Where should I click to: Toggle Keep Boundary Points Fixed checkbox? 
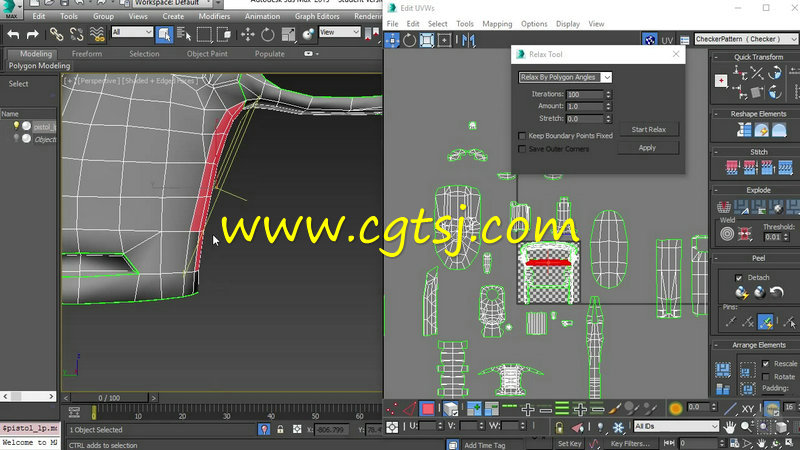522,136
